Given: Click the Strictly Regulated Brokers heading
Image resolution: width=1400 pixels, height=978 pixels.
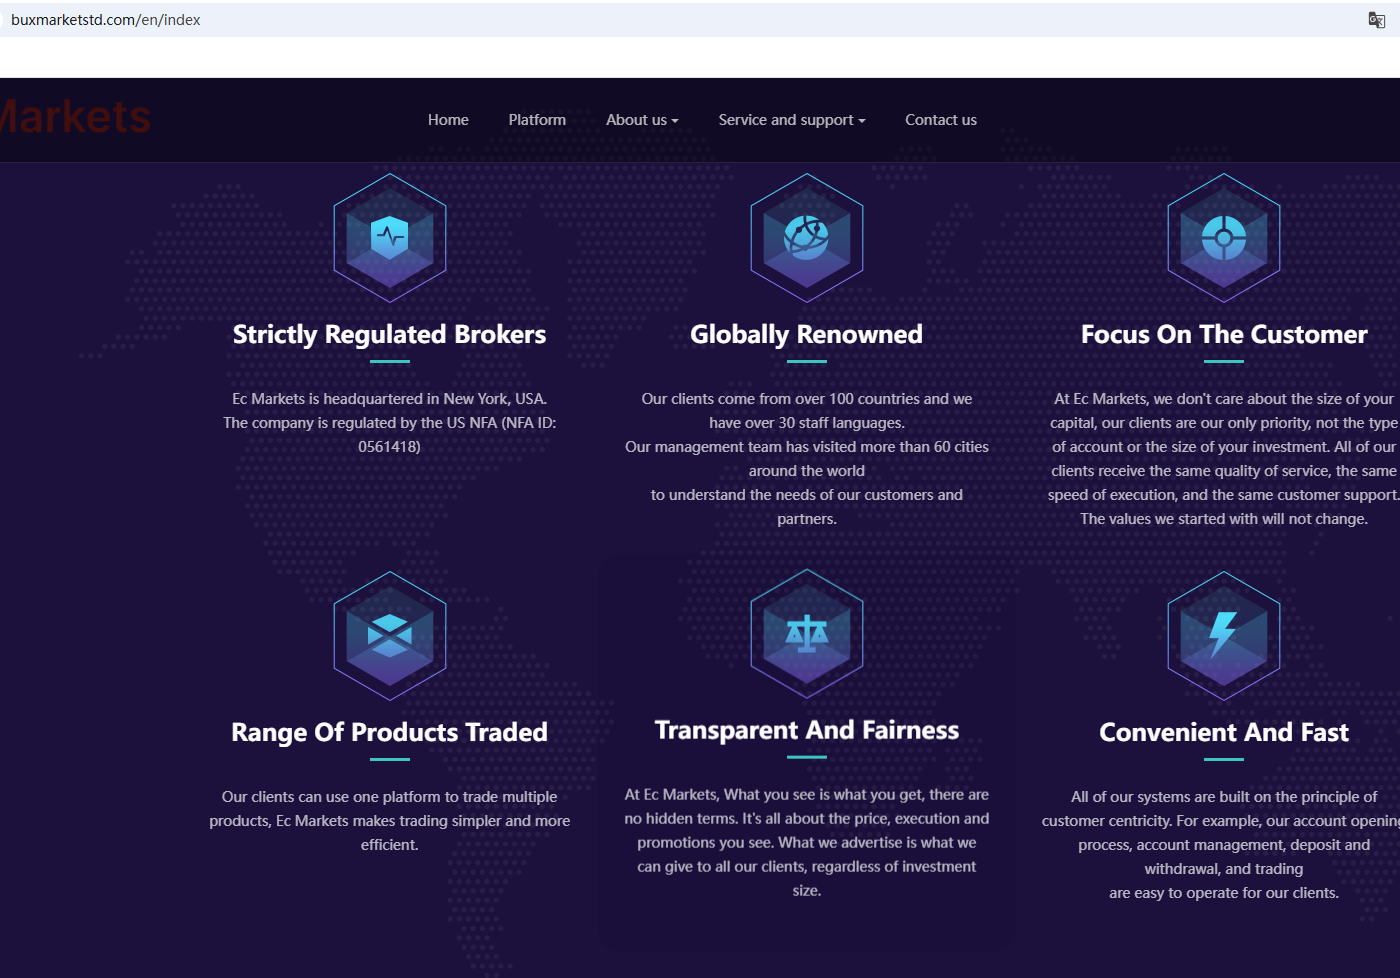Looking at the screenshot, I should pos(390,334).
